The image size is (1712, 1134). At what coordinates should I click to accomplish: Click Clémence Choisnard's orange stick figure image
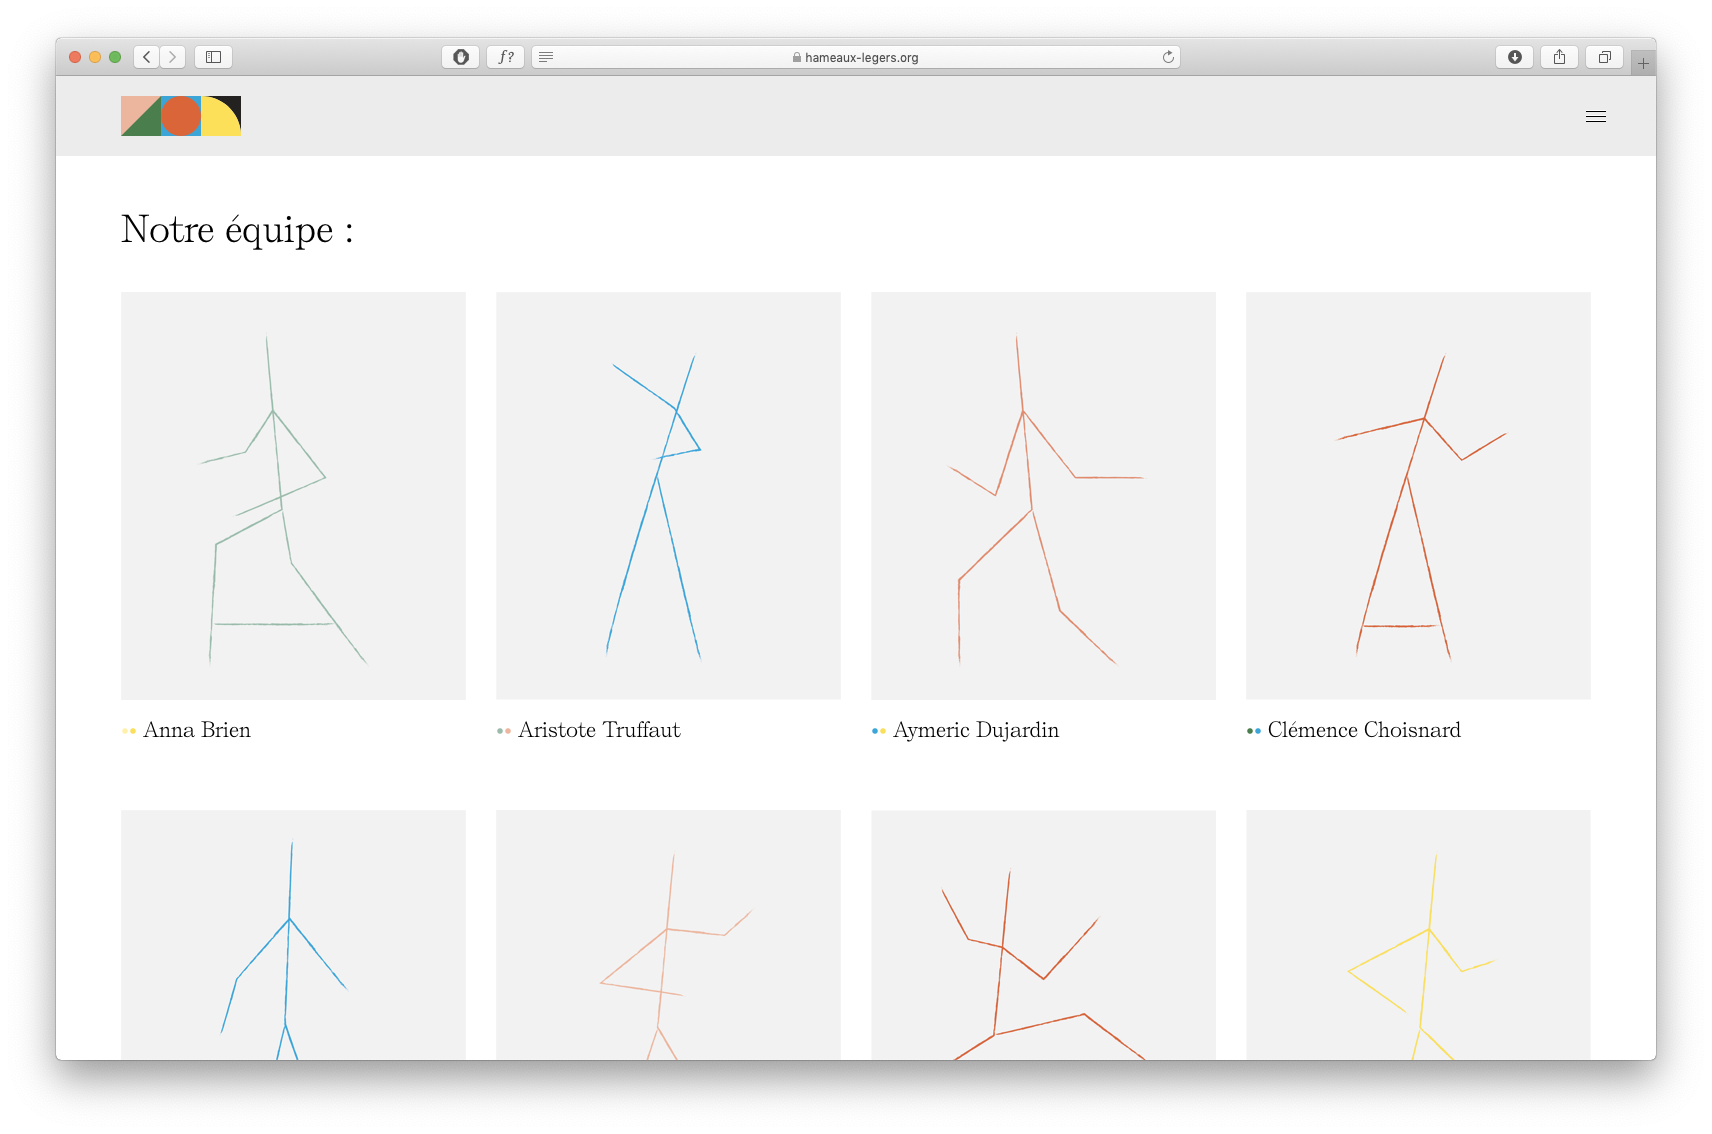1418,495
